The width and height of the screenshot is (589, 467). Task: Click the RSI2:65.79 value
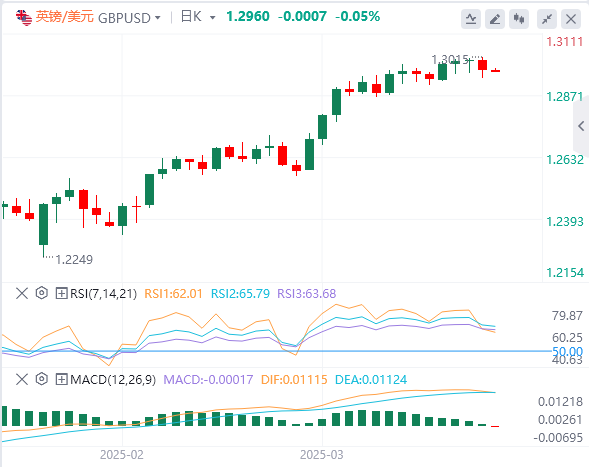240,293
